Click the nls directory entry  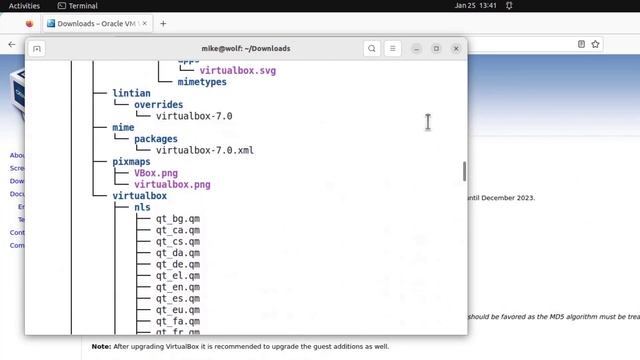[142, 208]
